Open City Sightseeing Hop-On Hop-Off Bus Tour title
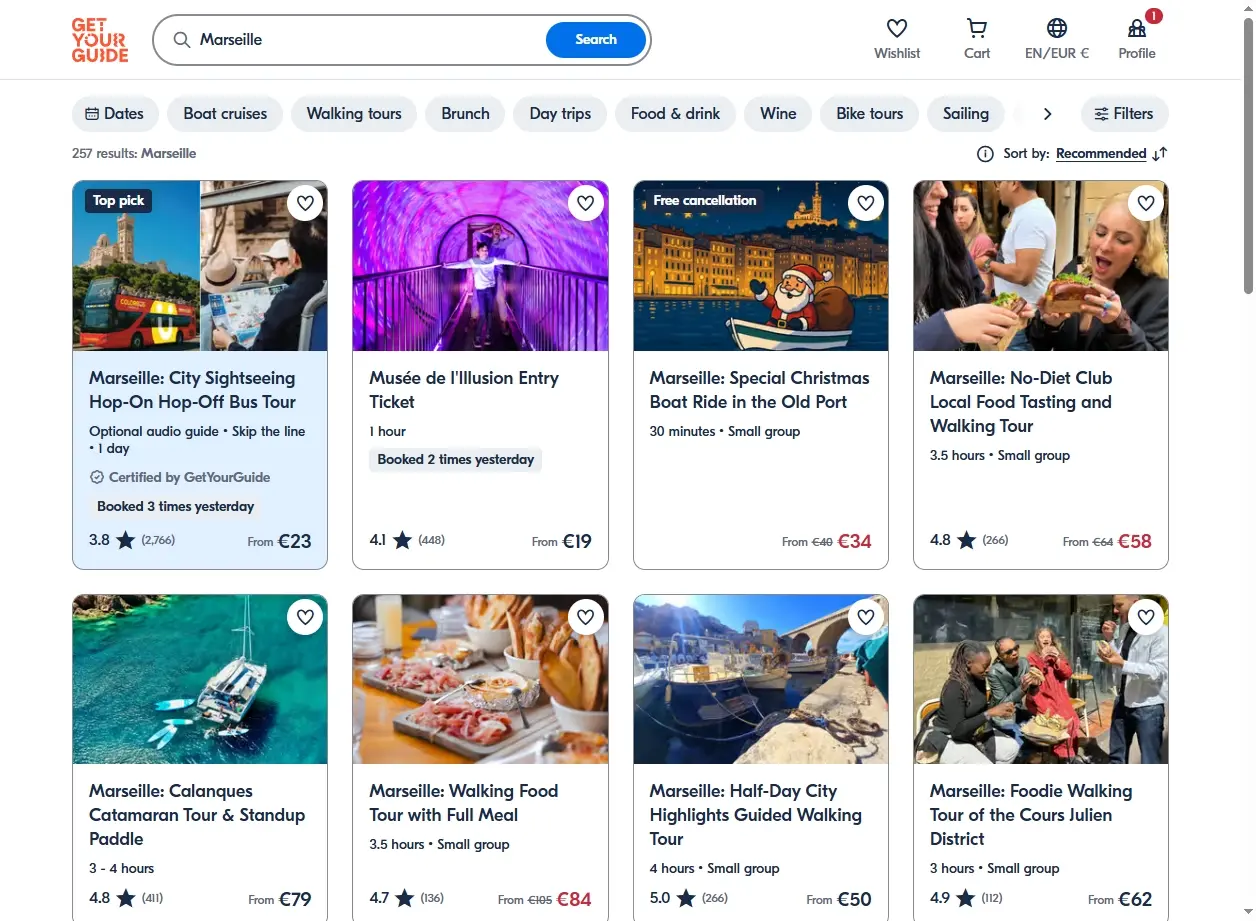The width and height of the screenshot is (1256, 921). (x=192, y=390)
